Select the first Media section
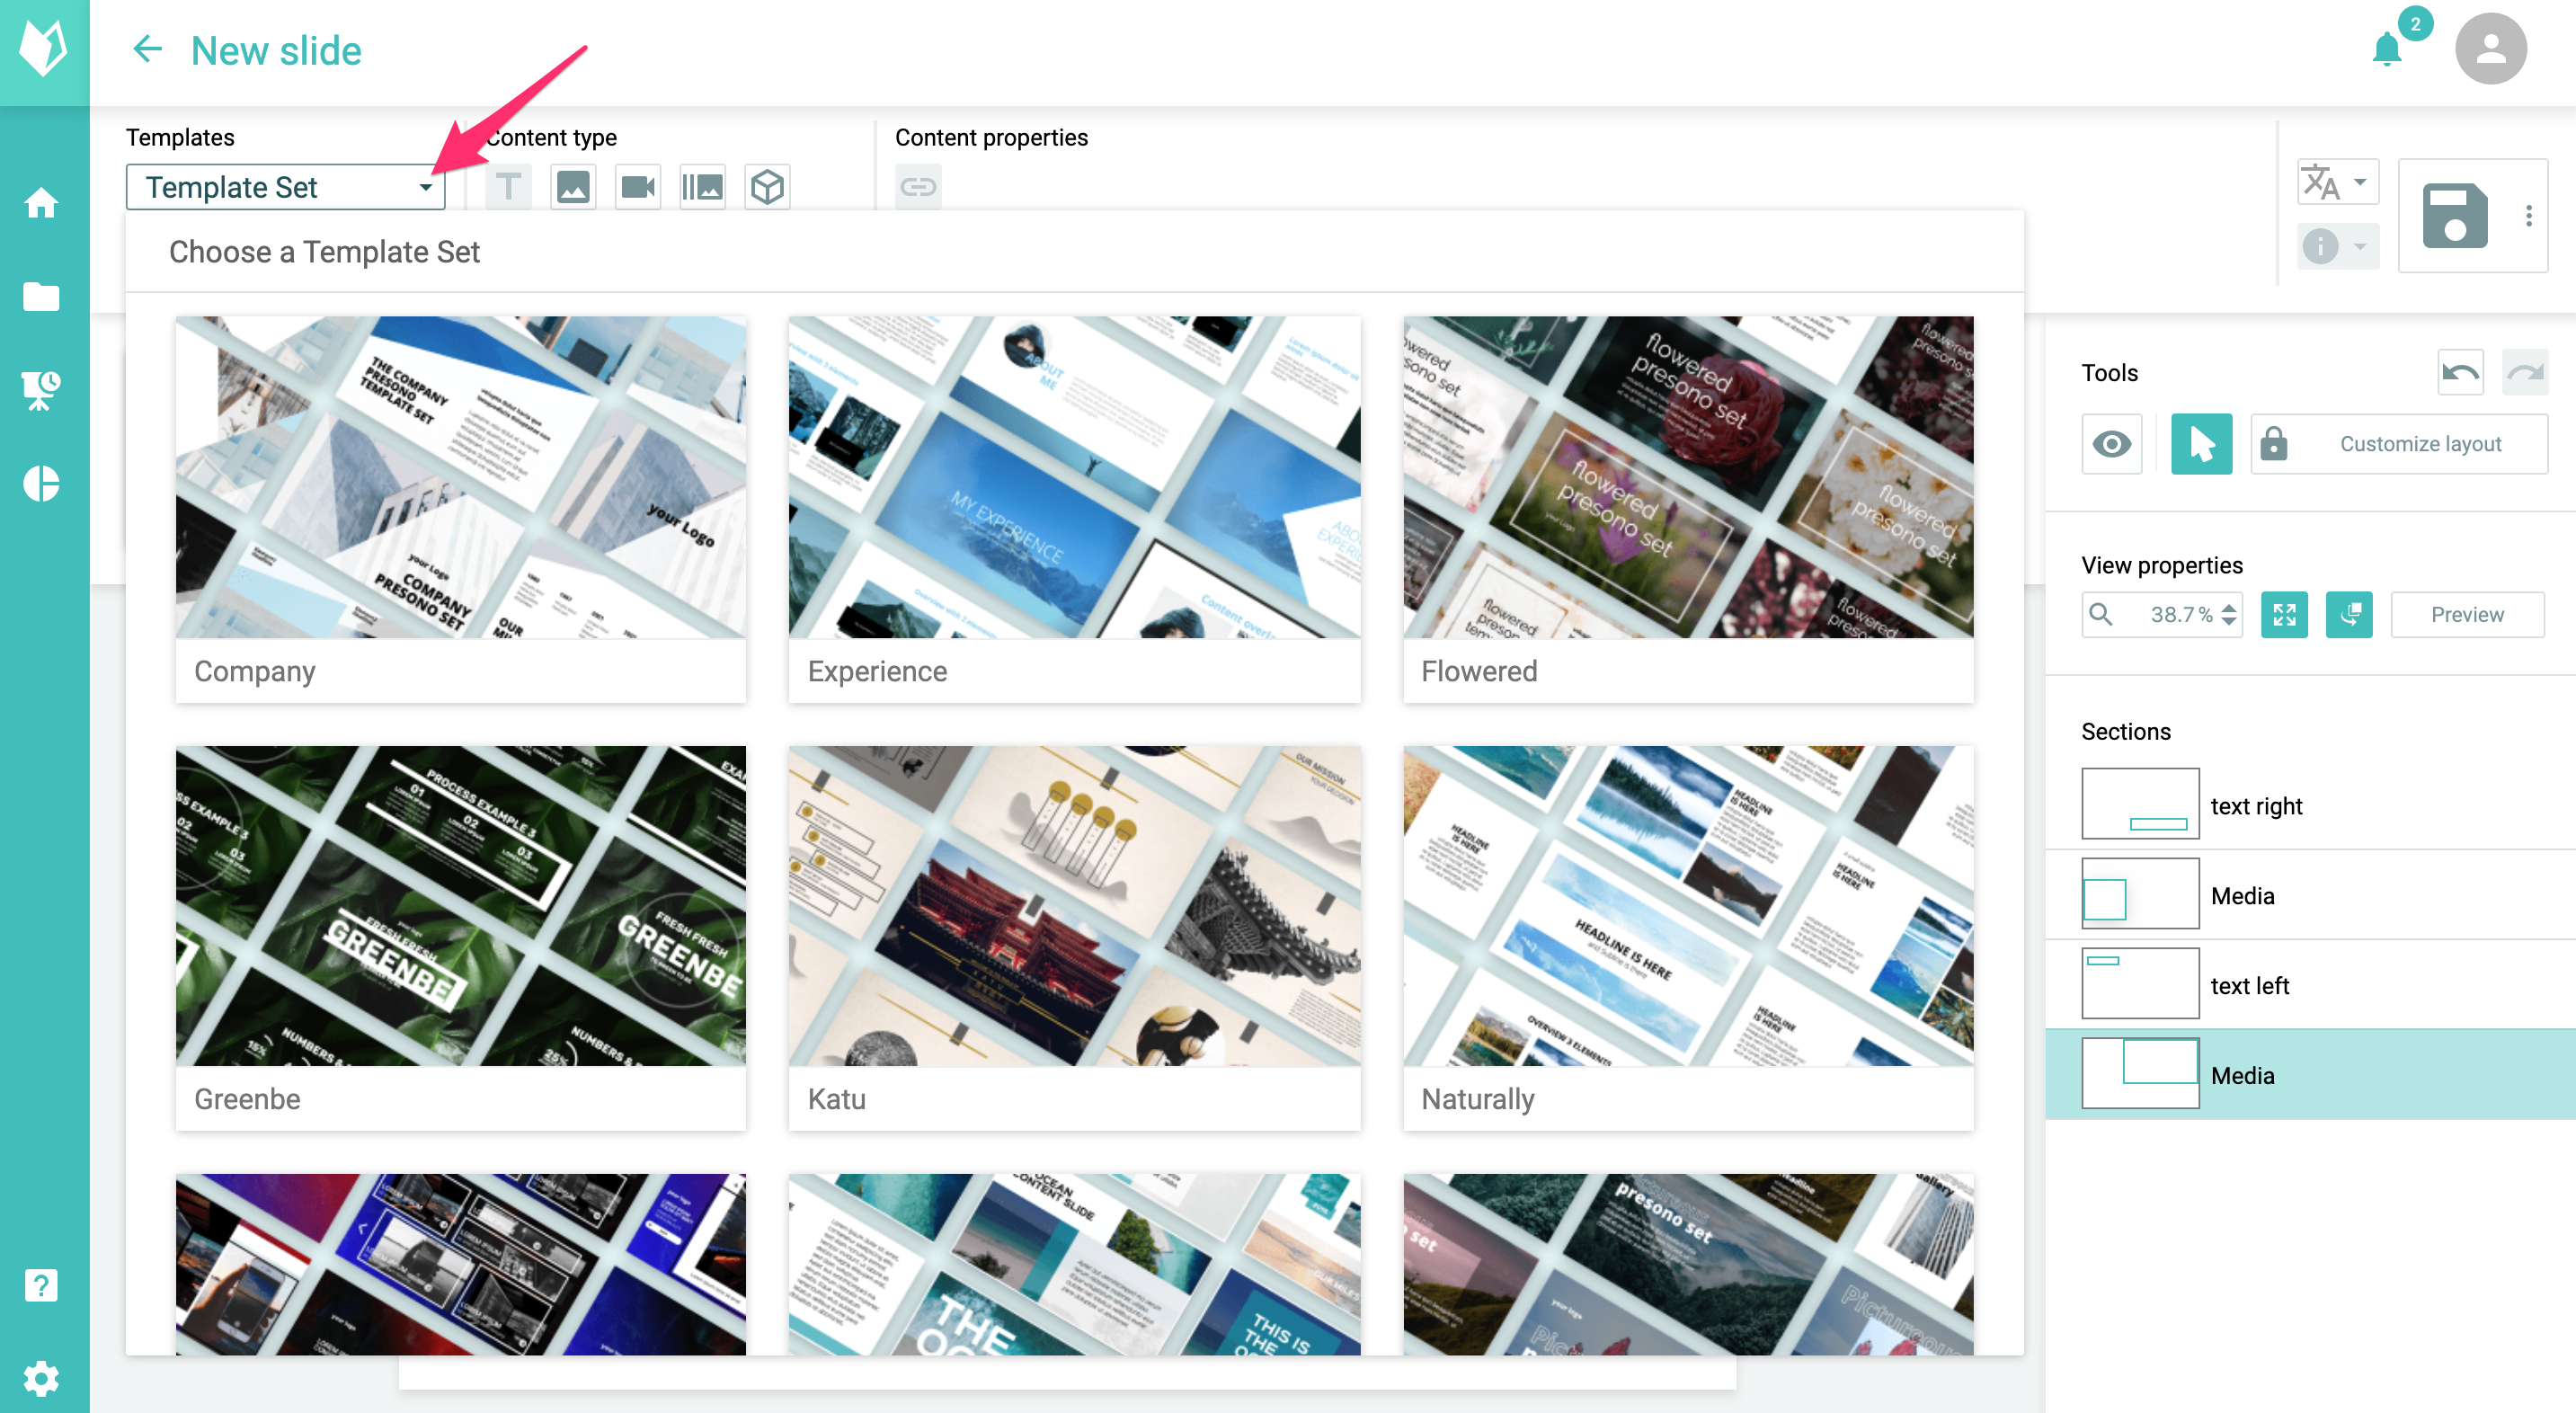 point(2311,895)
